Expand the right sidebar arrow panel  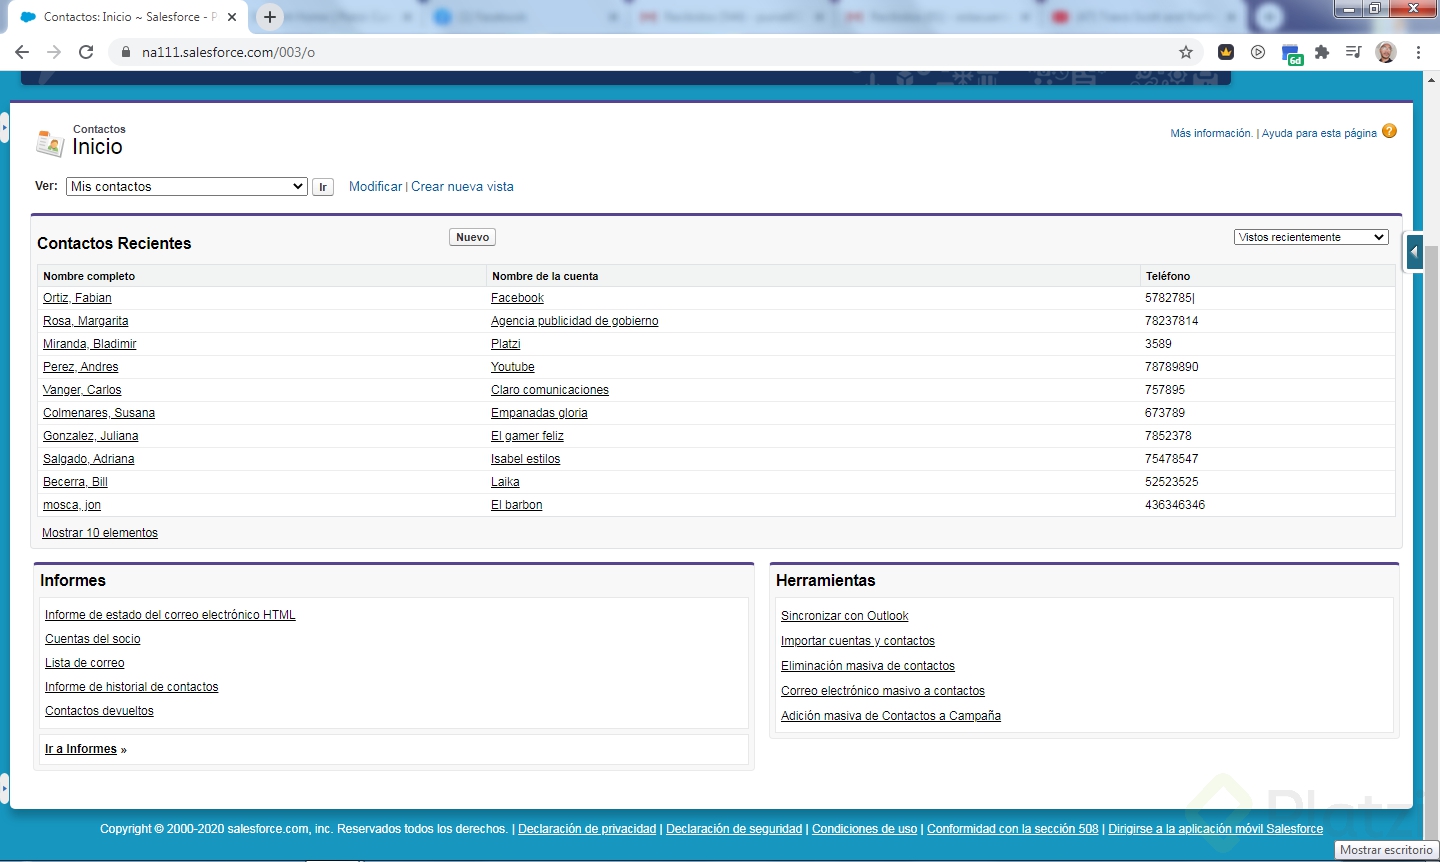pos(1414,252)
